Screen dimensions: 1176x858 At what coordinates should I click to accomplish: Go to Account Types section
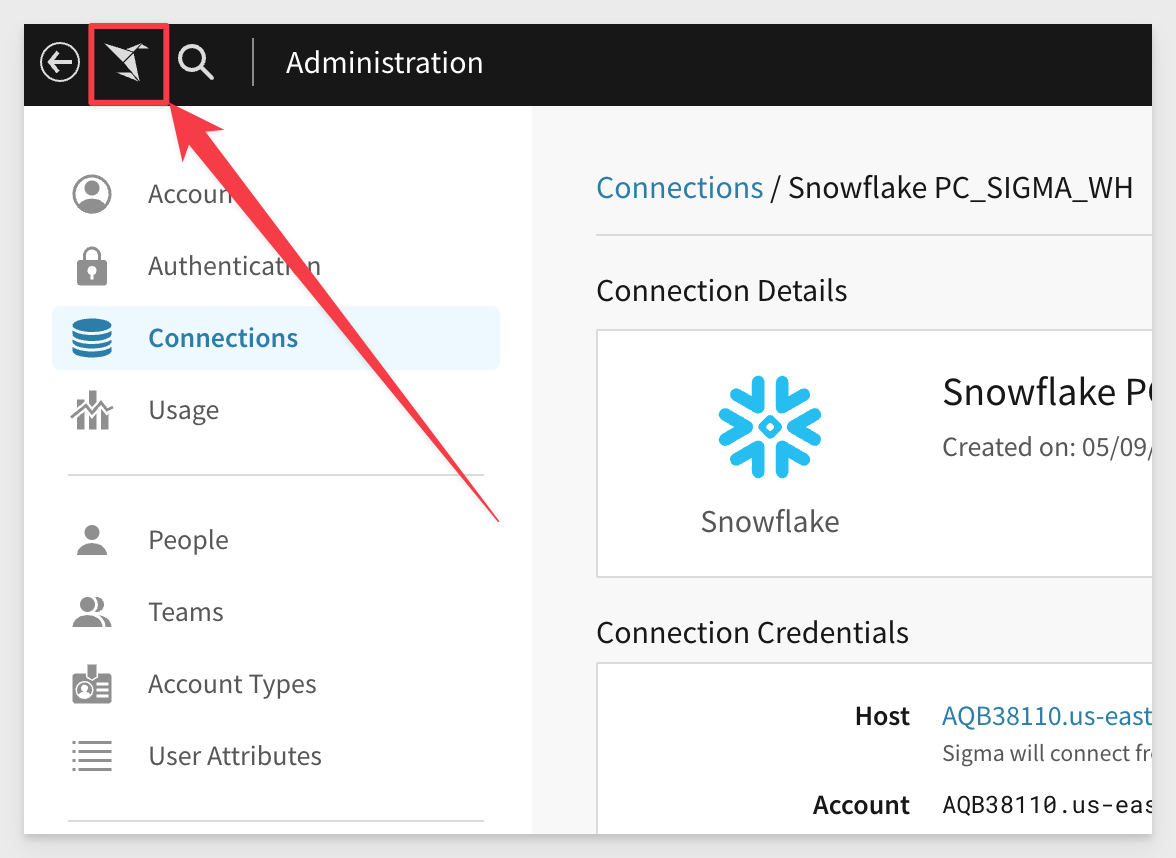232,684
